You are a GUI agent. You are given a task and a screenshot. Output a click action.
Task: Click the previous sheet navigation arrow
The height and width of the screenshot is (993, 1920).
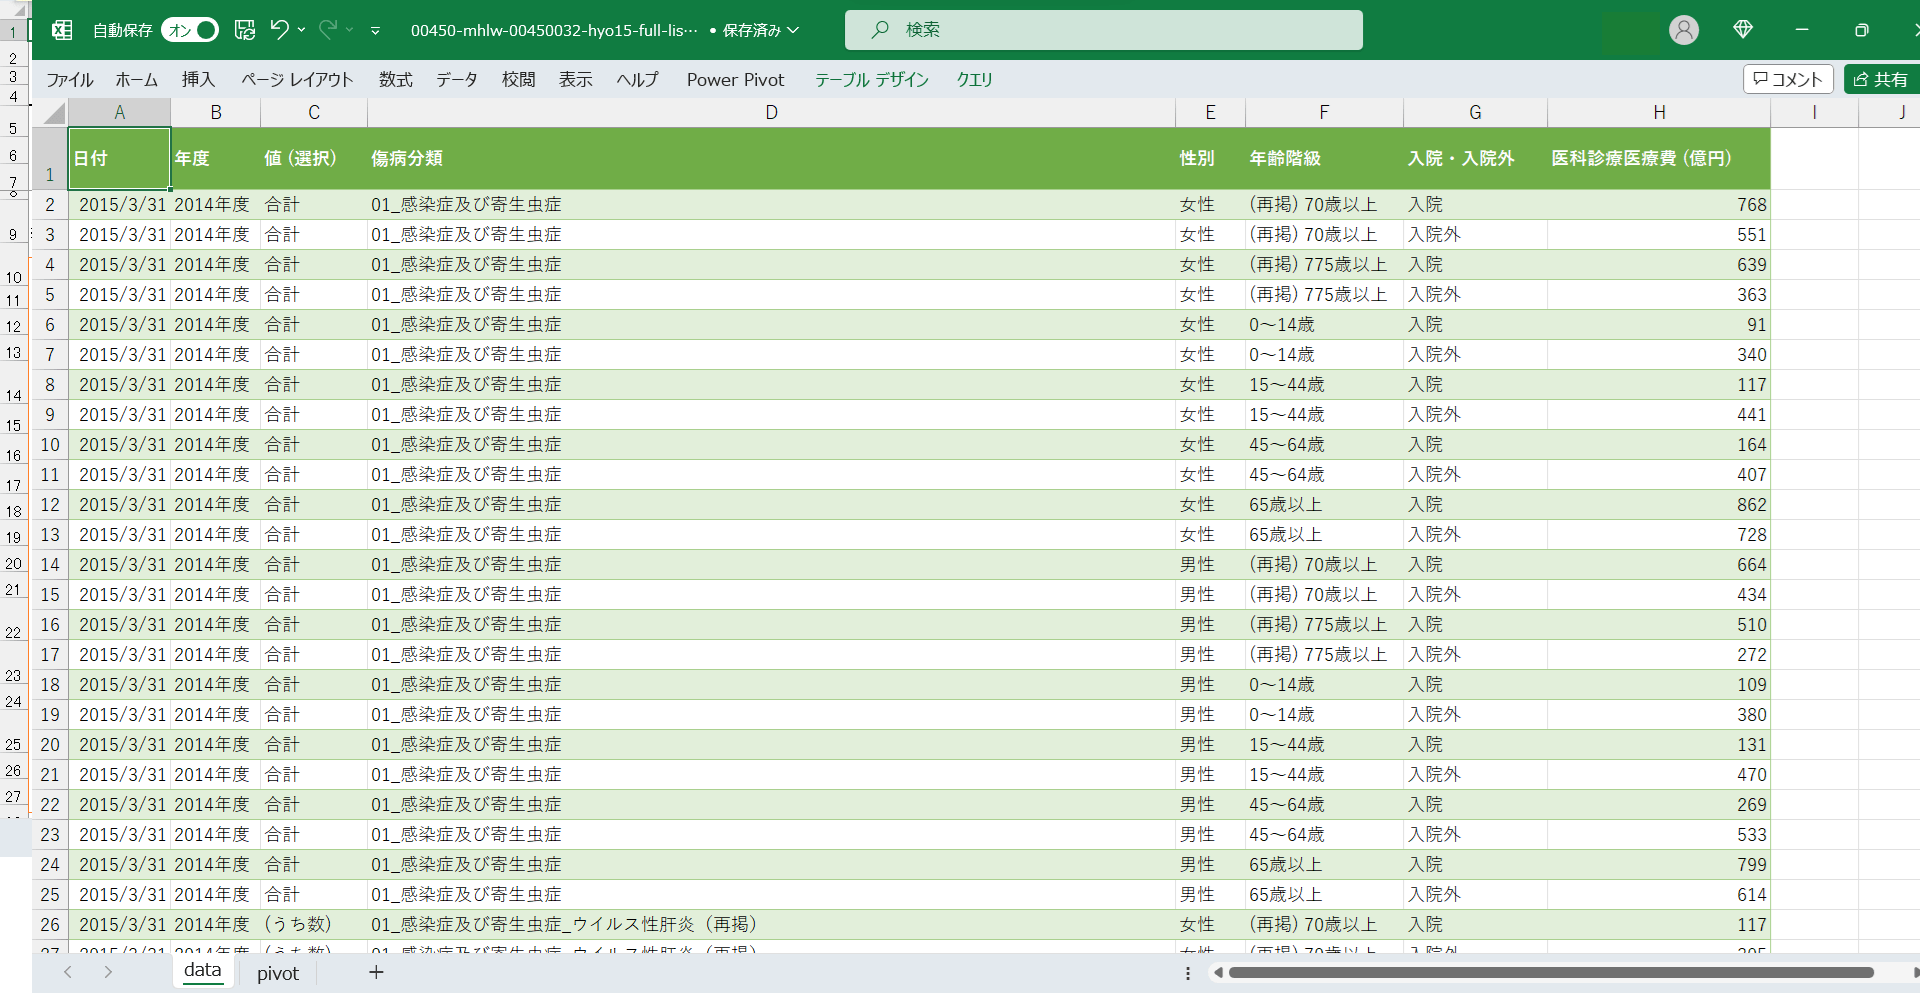pyautogui.click(x=68, y=972)
